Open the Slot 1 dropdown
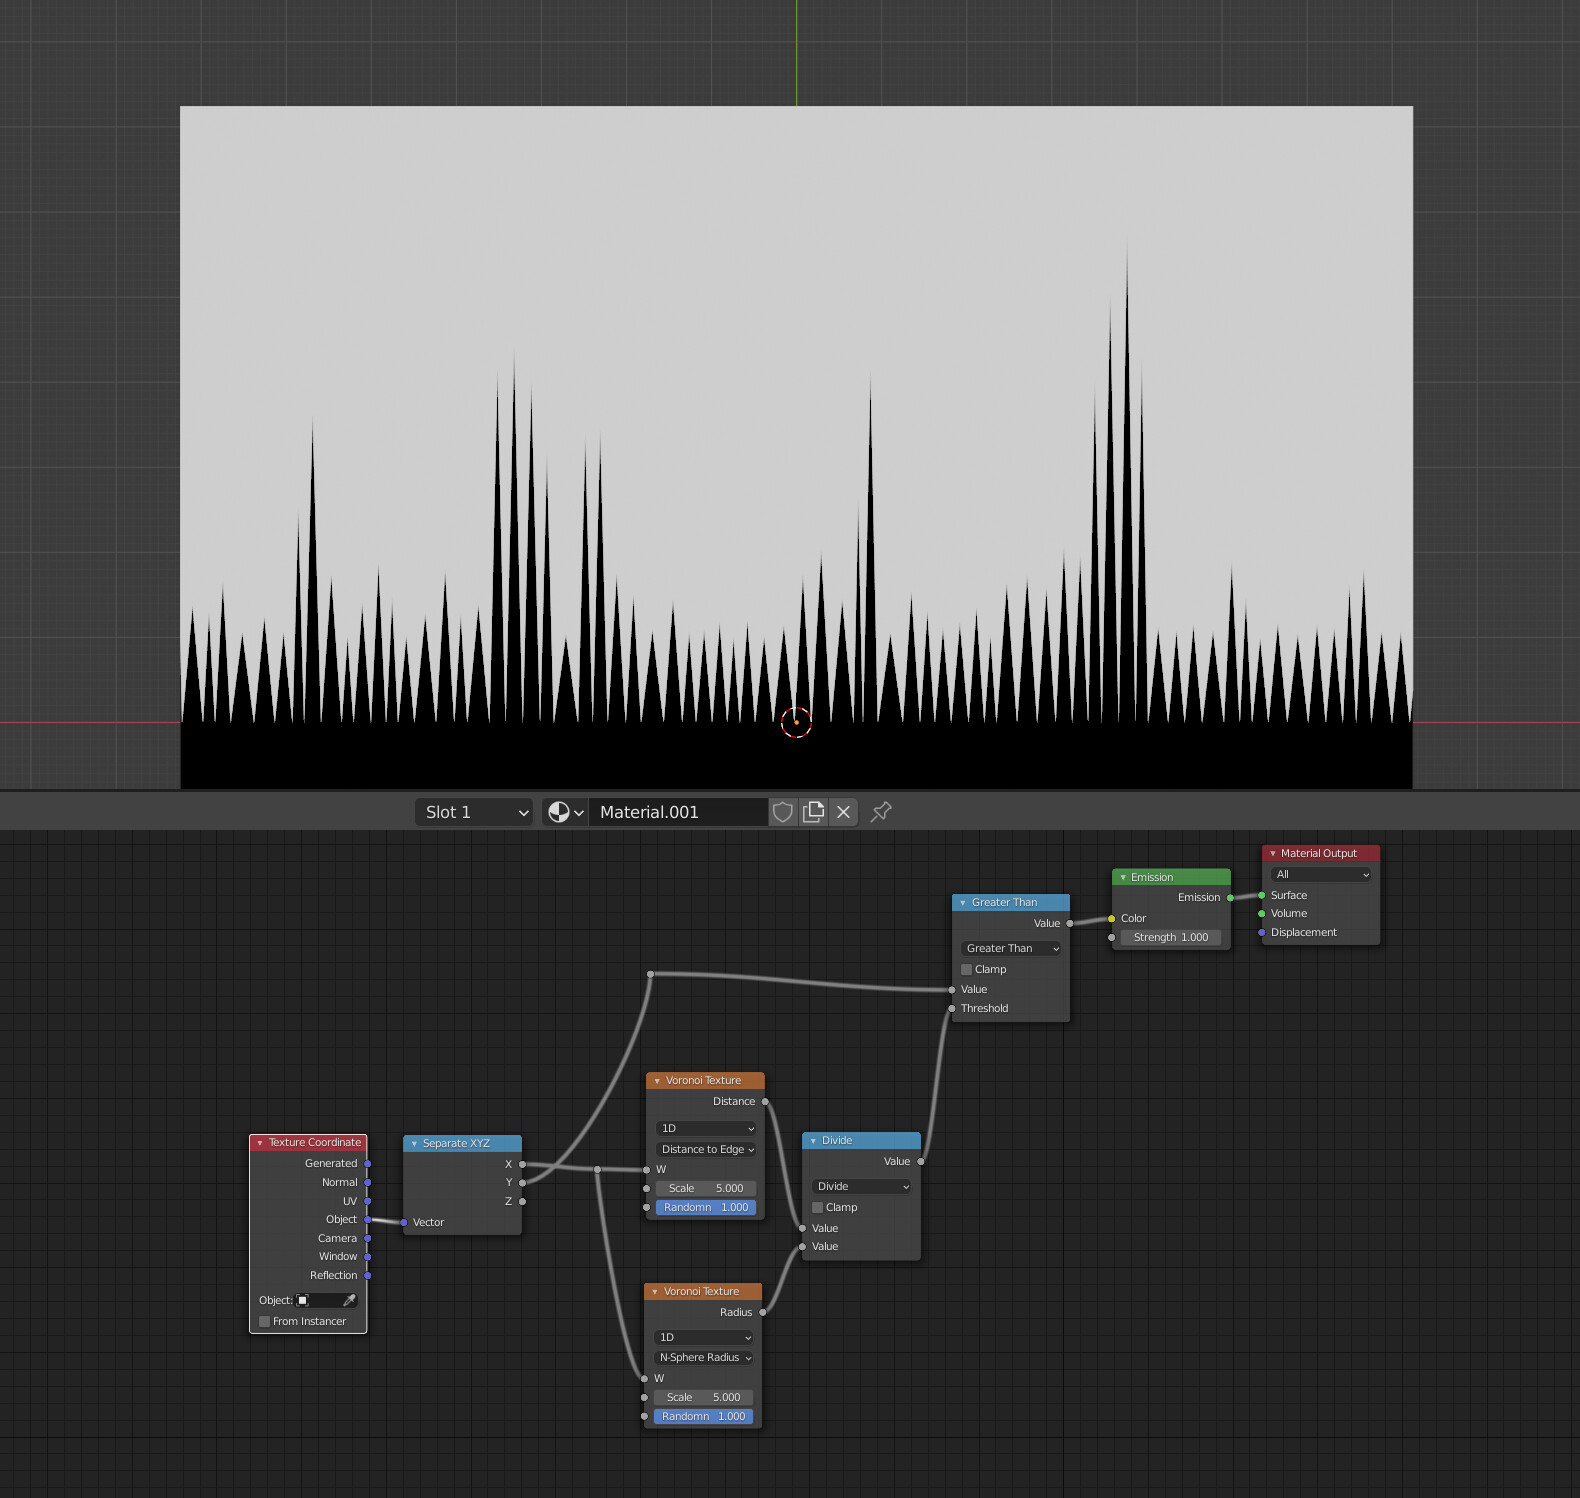This screenshot has height=1498, width=1580. click(474, 812)
